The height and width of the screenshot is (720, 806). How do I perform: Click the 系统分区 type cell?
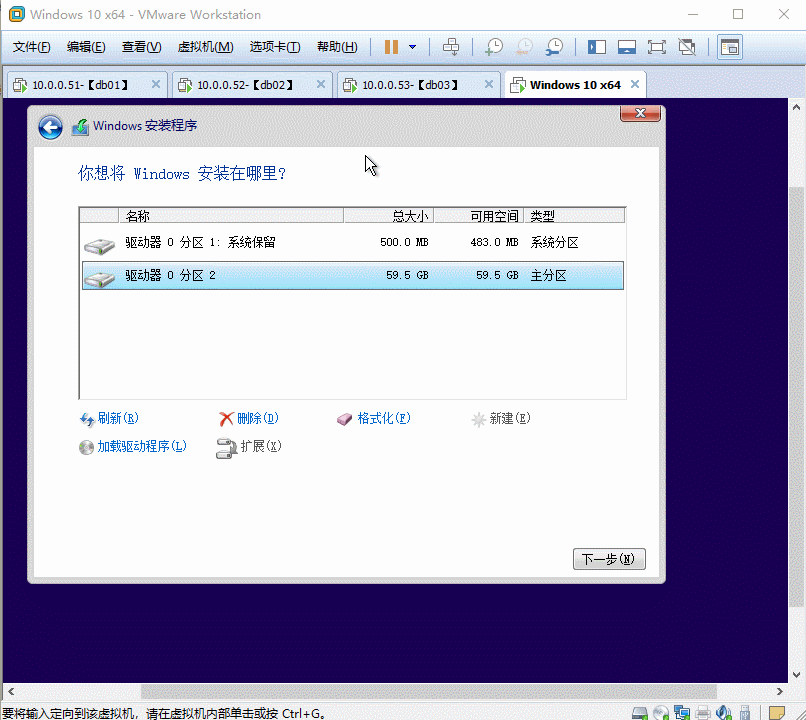[555, 242]
